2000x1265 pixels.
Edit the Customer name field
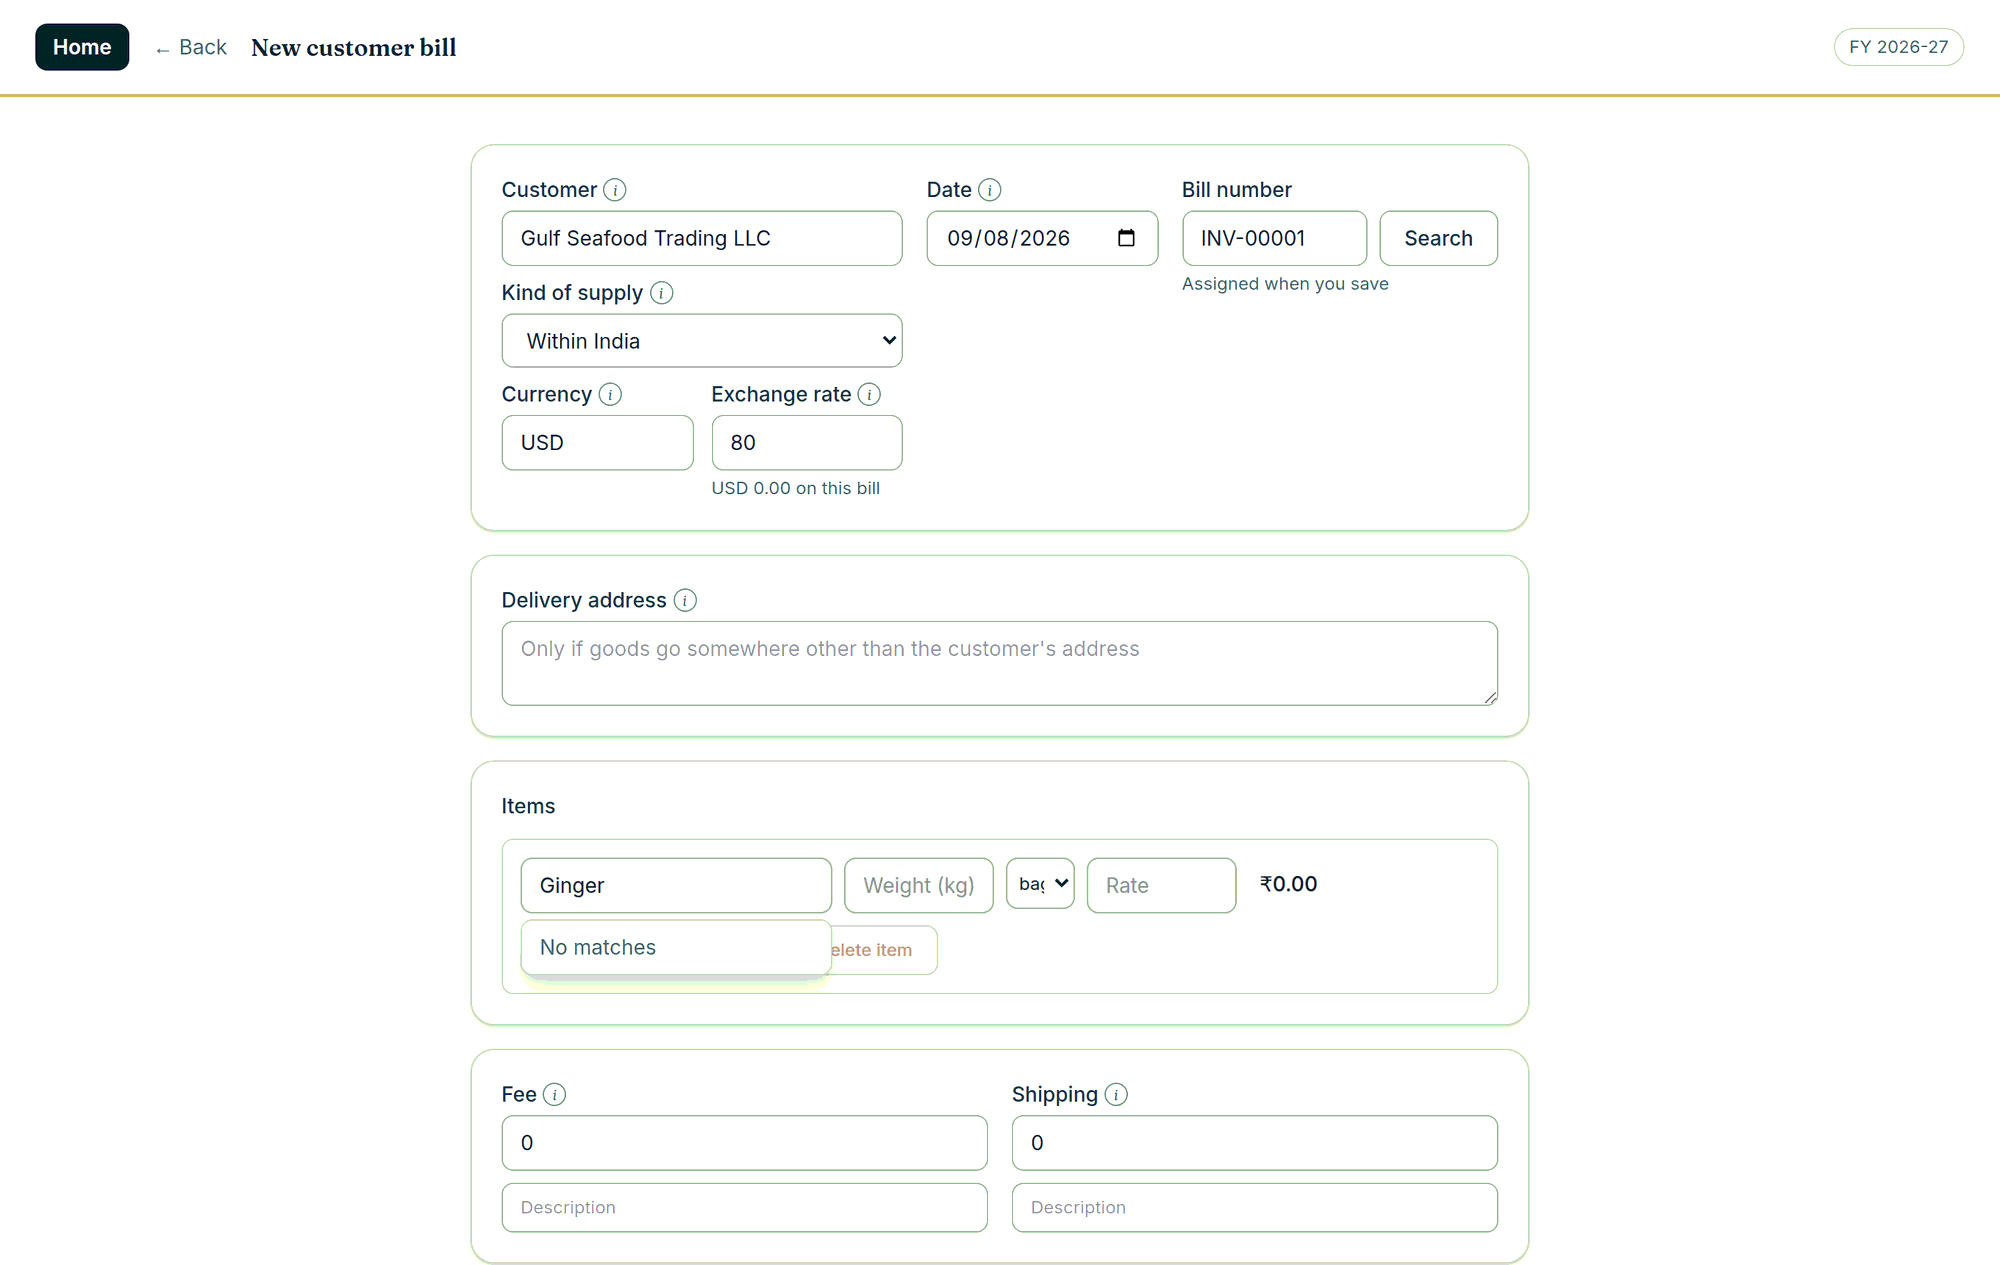(702, 238)
